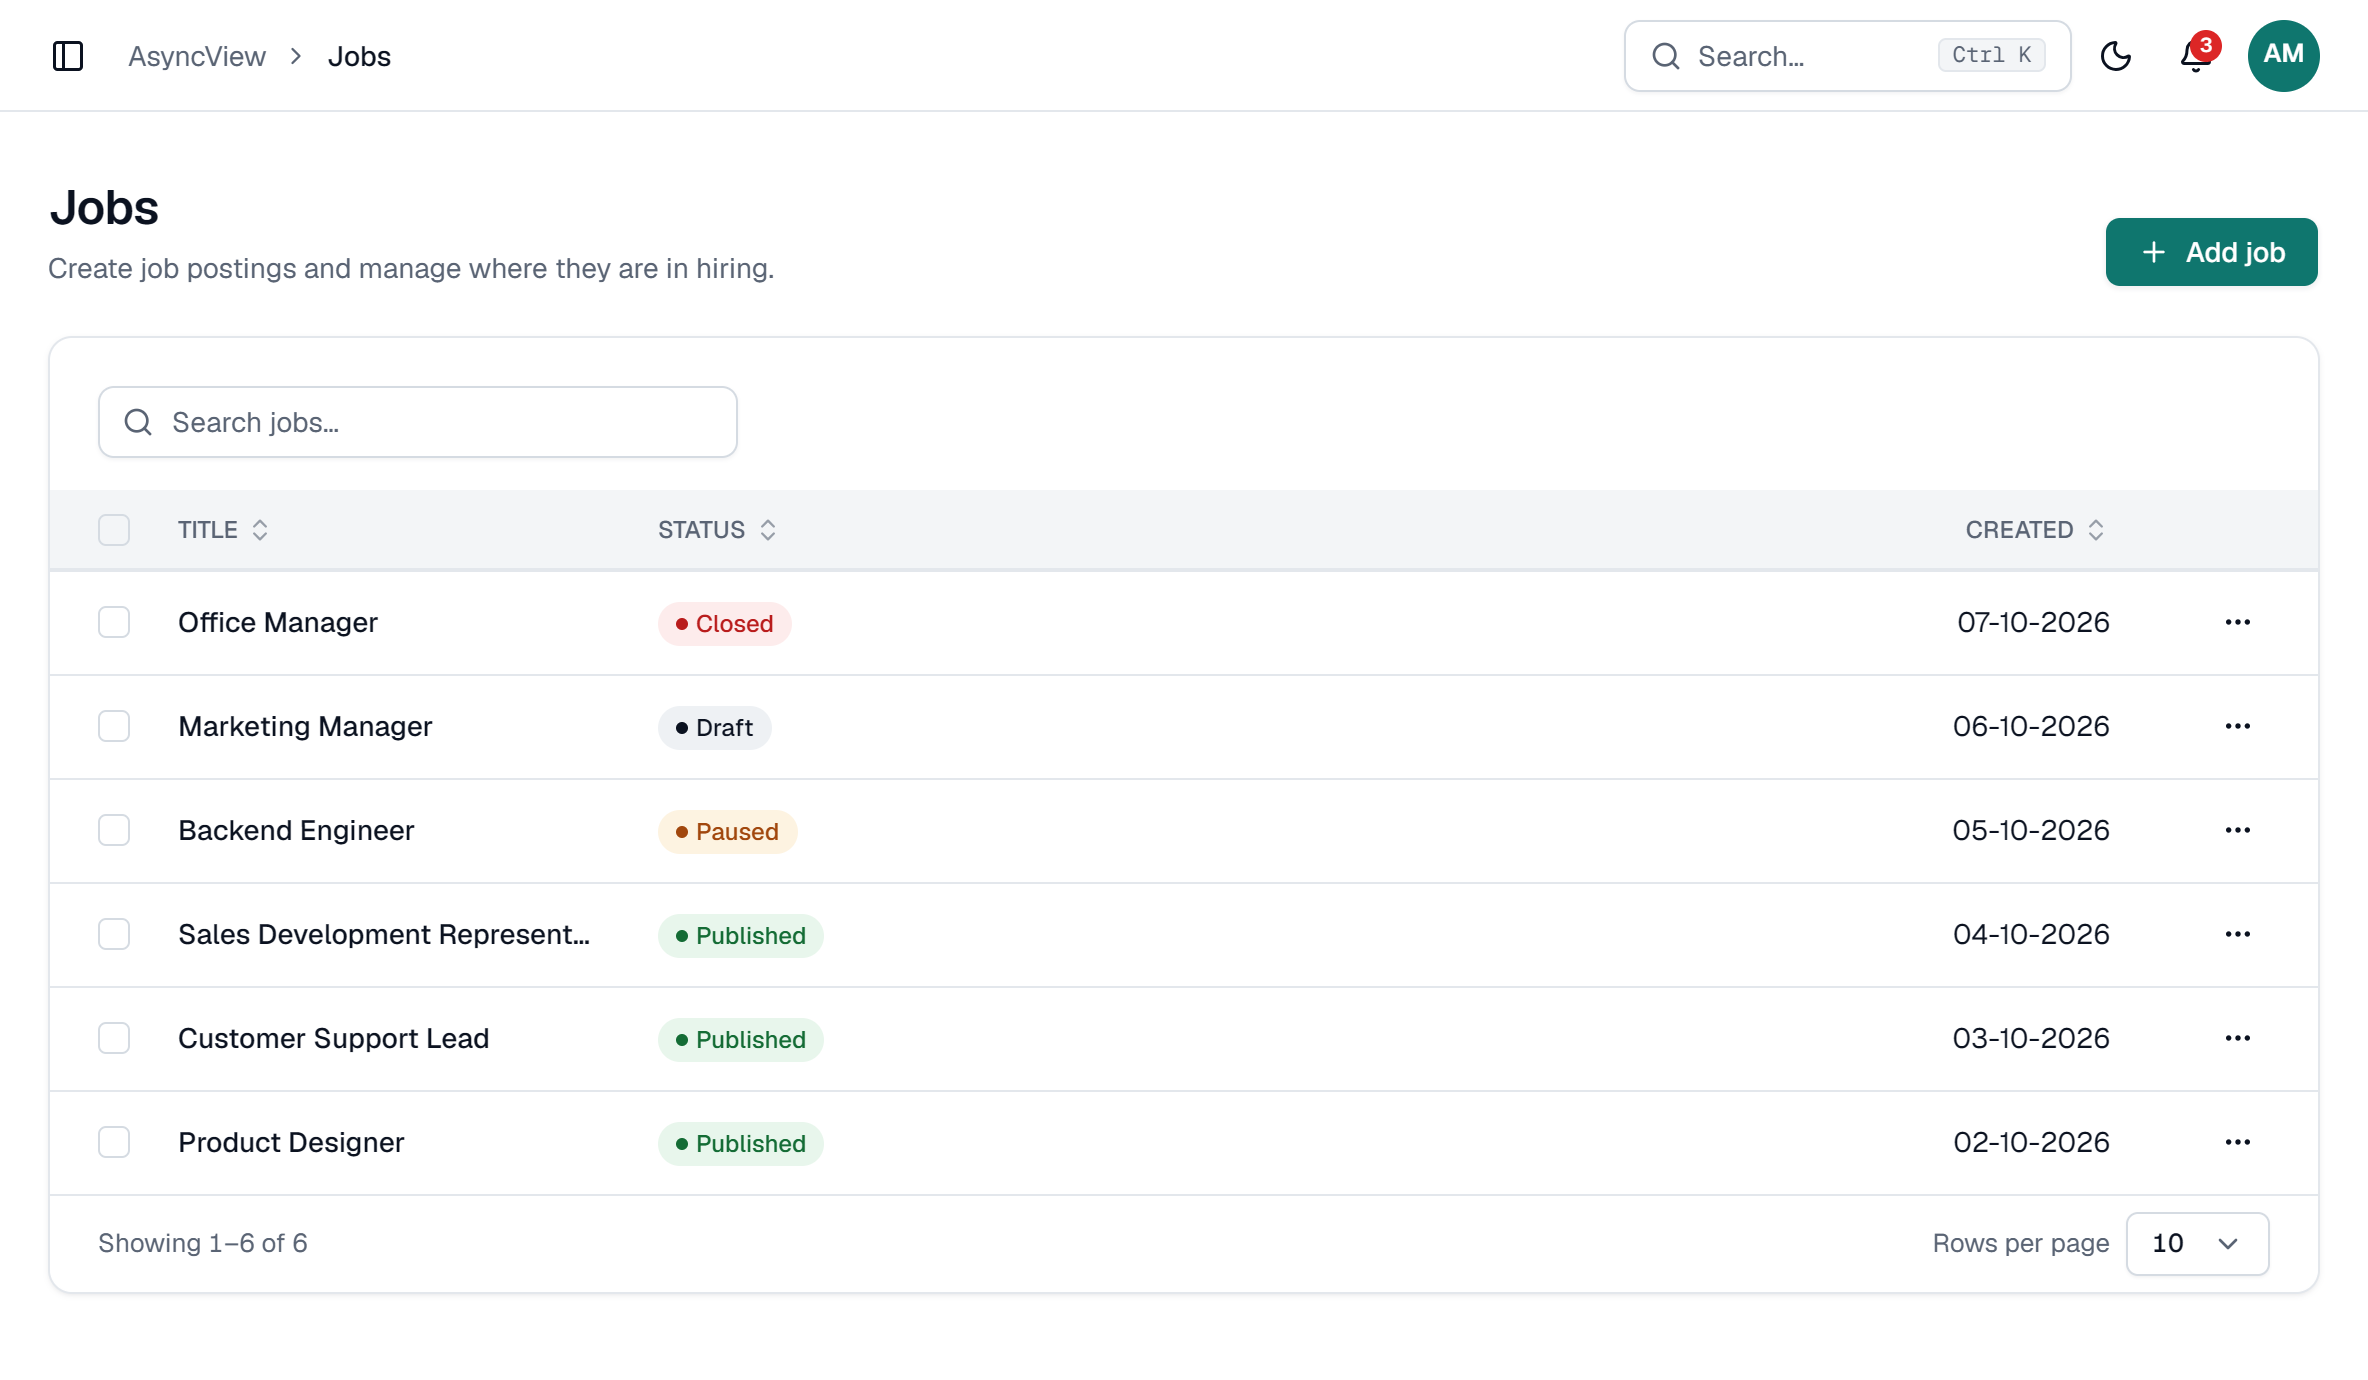2368x1380 pixels.
Task: Open the Marketing Manager job title
Action: click(305, 726)
